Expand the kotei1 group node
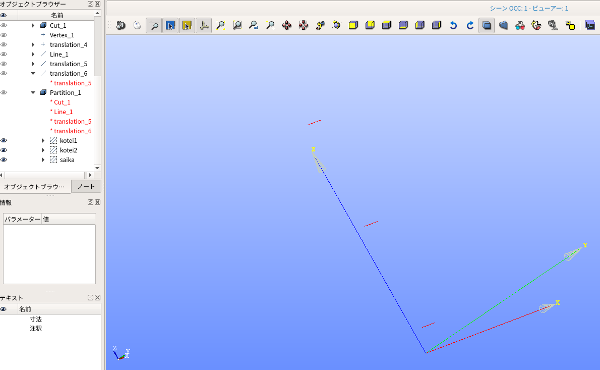The height and width of the screenshot is (370, 600). tap(43, 140)
